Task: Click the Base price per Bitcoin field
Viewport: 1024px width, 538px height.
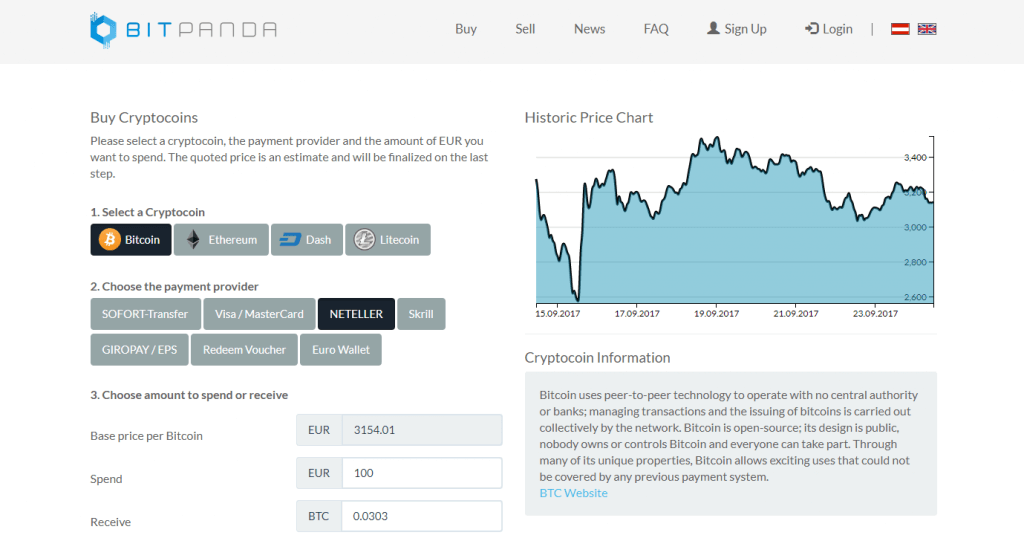Action: point(422,430)
